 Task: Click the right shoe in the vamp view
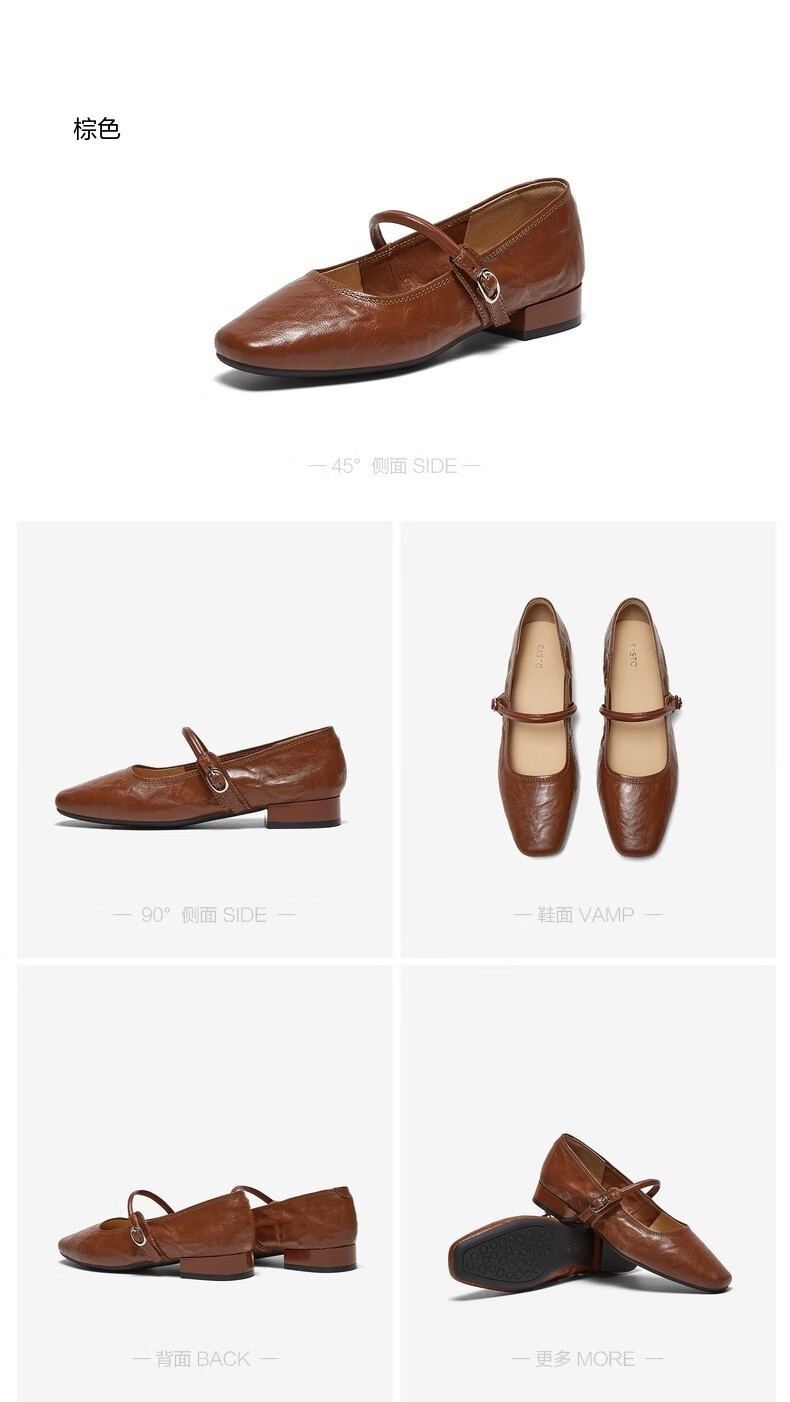click(640, 727)
